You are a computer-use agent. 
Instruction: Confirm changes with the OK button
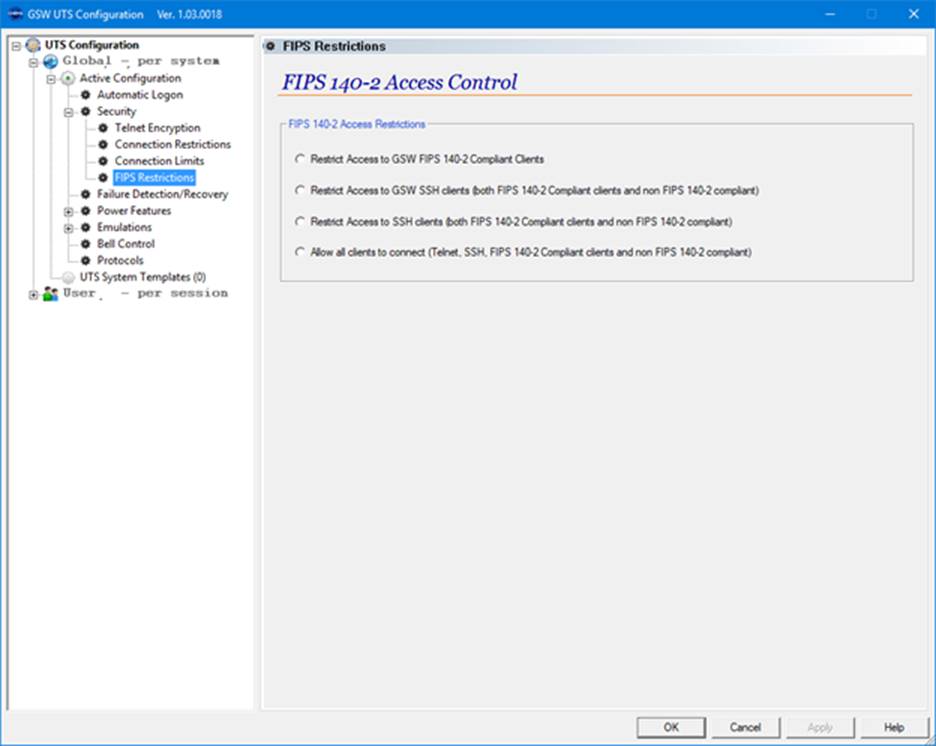(x=671, y=727)
